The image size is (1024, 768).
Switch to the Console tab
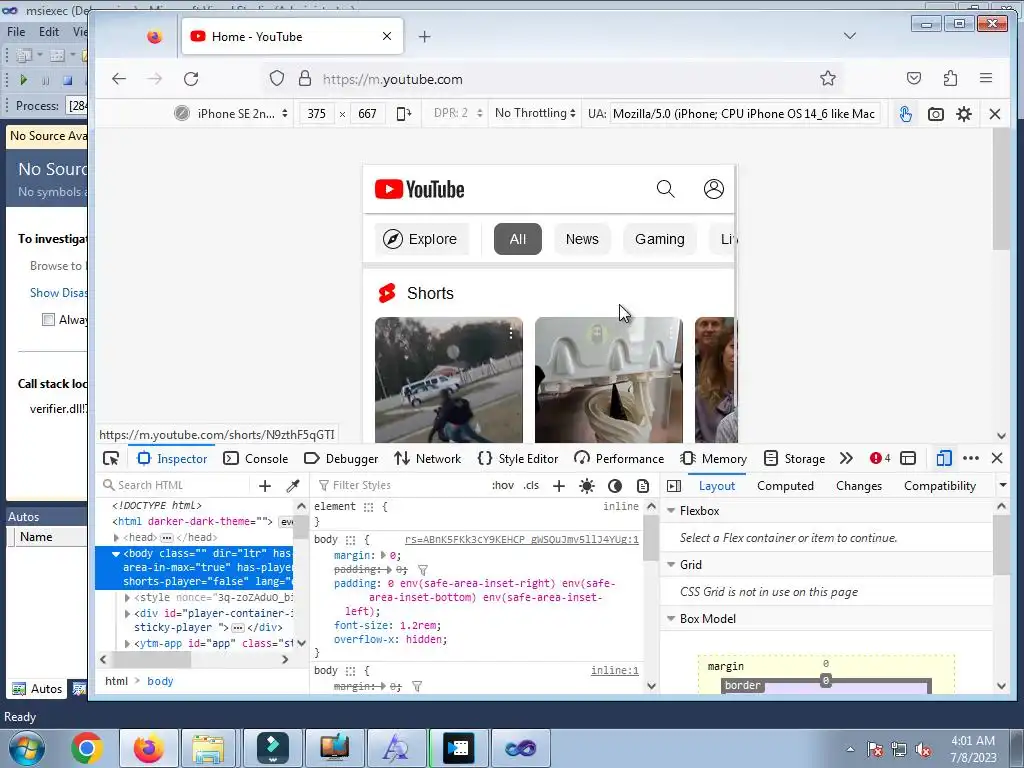[x=255, y=458]
